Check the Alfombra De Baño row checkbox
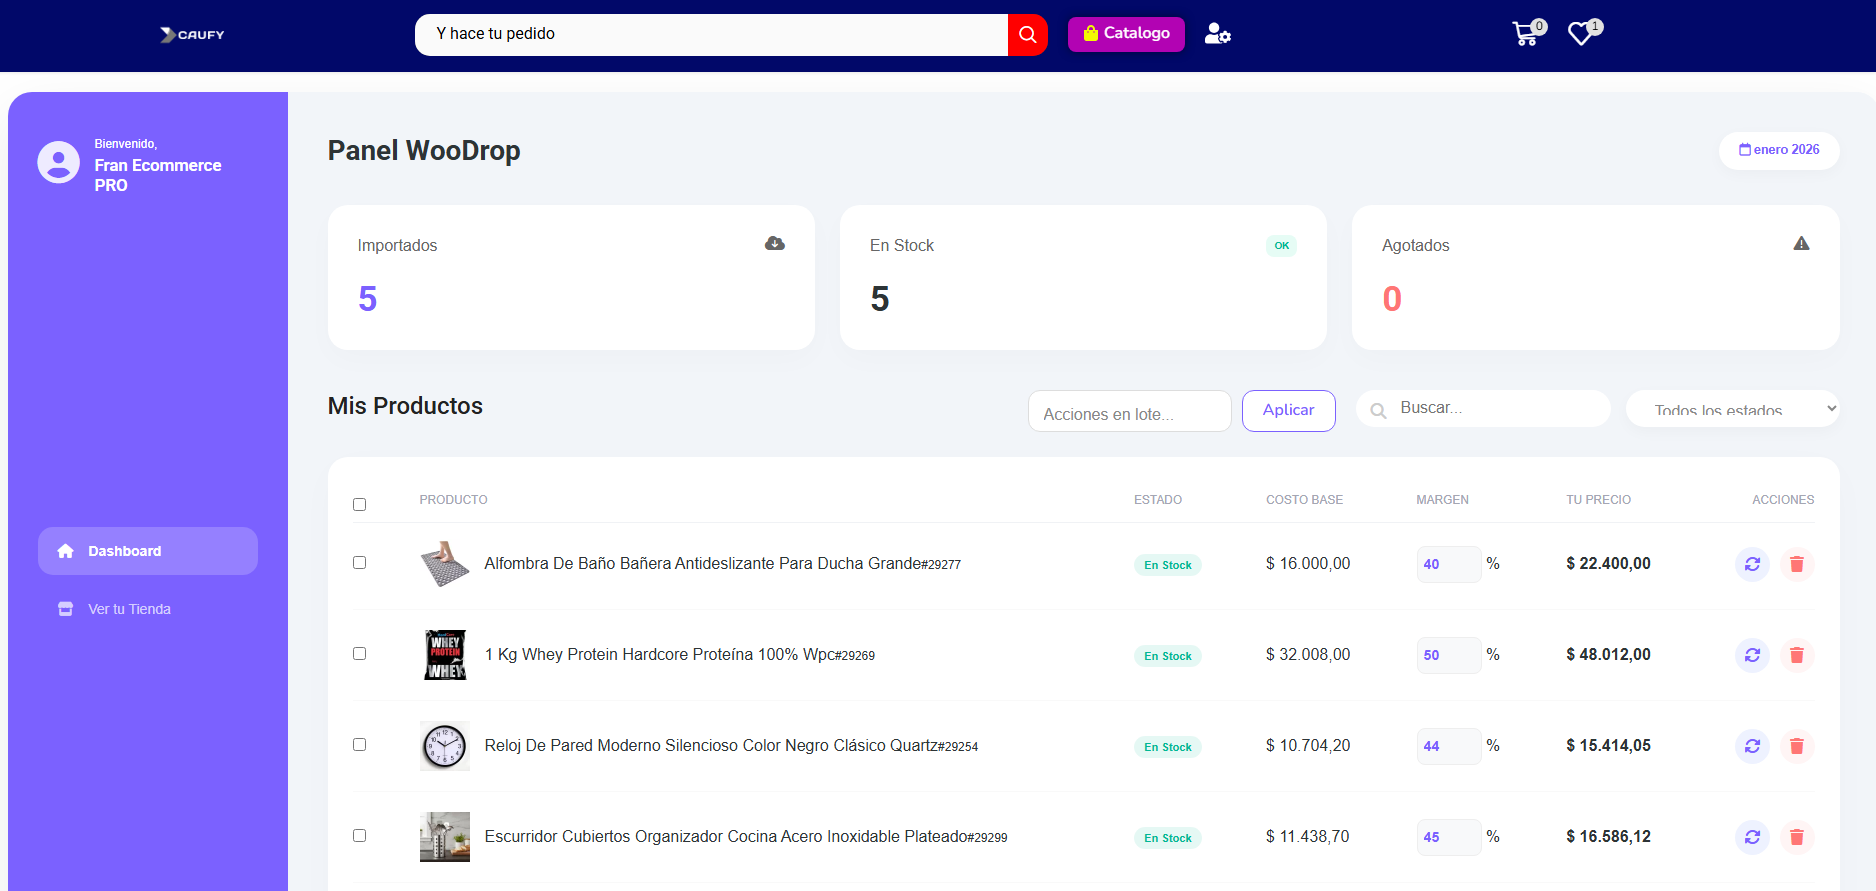The width and height of the screenshot is (1876, 891). (359, 562)
